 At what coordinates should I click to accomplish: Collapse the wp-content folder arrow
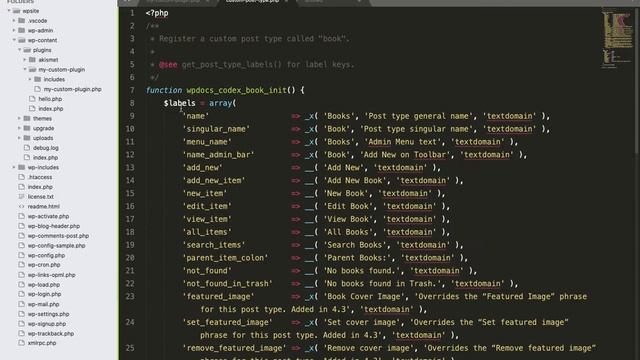click(14, 40)
